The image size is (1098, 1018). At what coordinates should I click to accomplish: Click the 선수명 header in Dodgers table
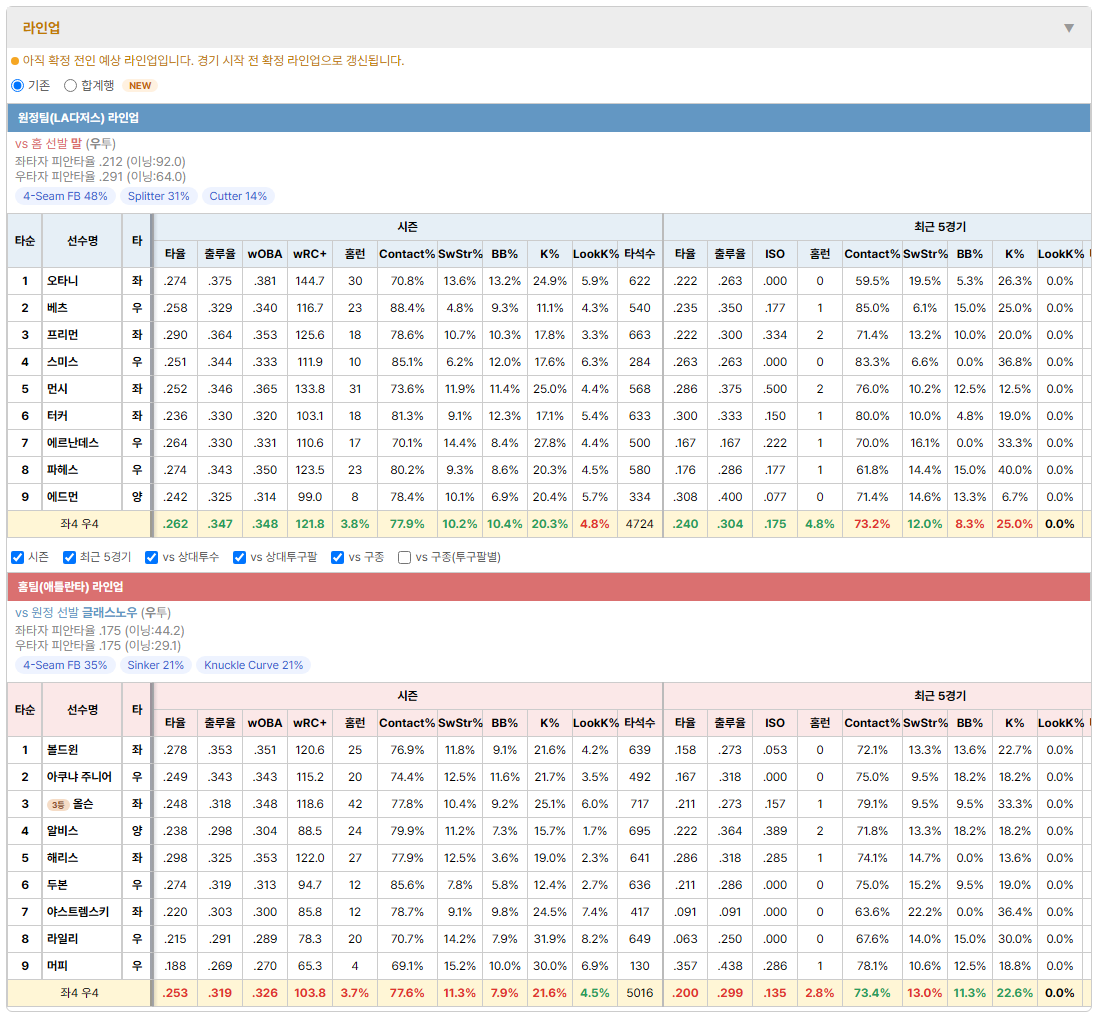point(83,241)
